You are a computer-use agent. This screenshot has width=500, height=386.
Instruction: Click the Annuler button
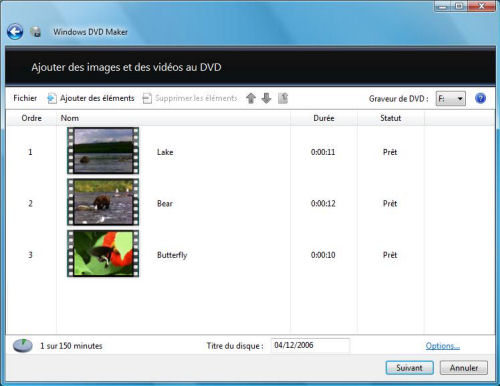(x=464, y=368)
